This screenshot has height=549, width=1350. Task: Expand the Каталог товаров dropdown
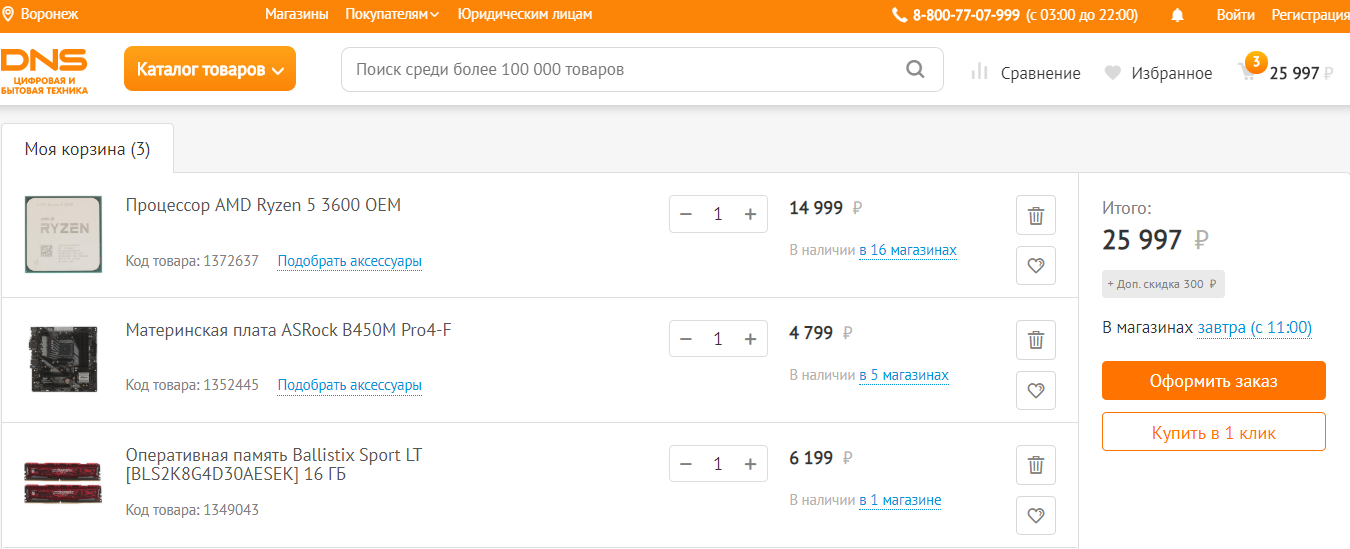click(x=210, y=69)
